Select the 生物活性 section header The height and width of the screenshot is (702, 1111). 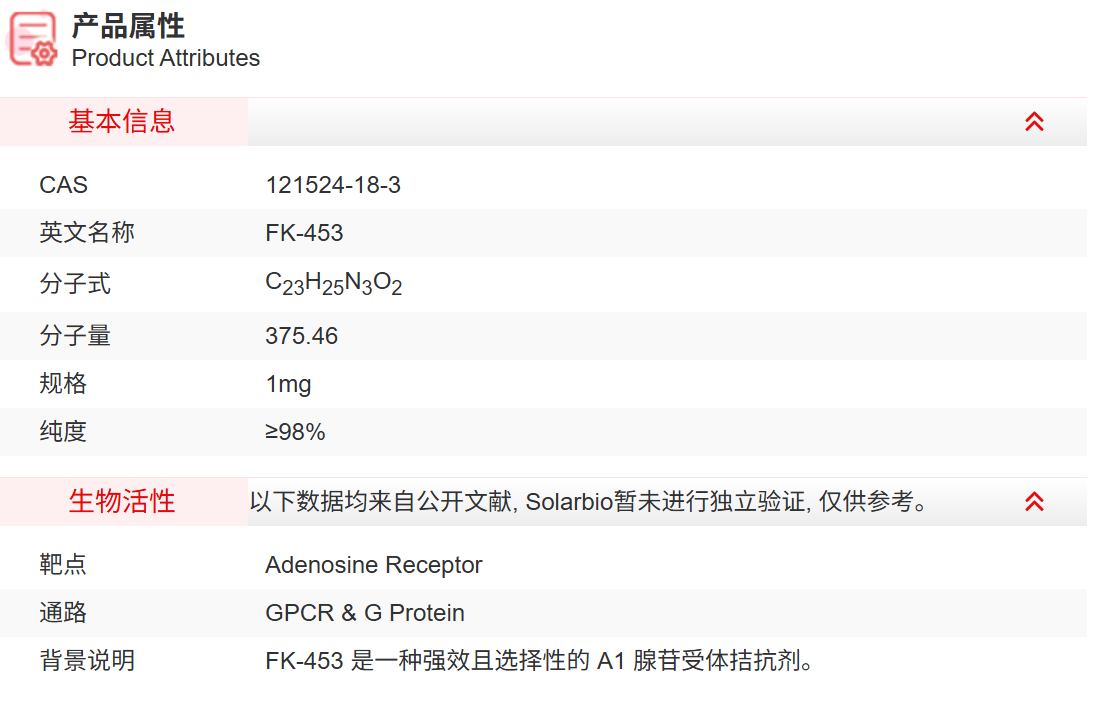[122, 502]
